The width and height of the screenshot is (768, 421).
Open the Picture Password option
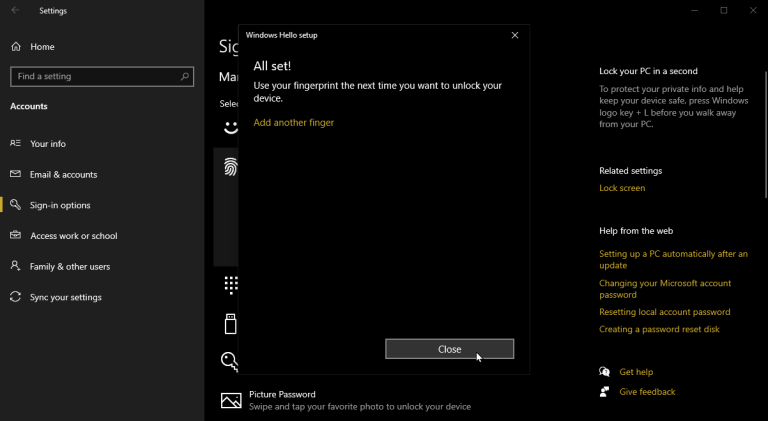[360, 400]
